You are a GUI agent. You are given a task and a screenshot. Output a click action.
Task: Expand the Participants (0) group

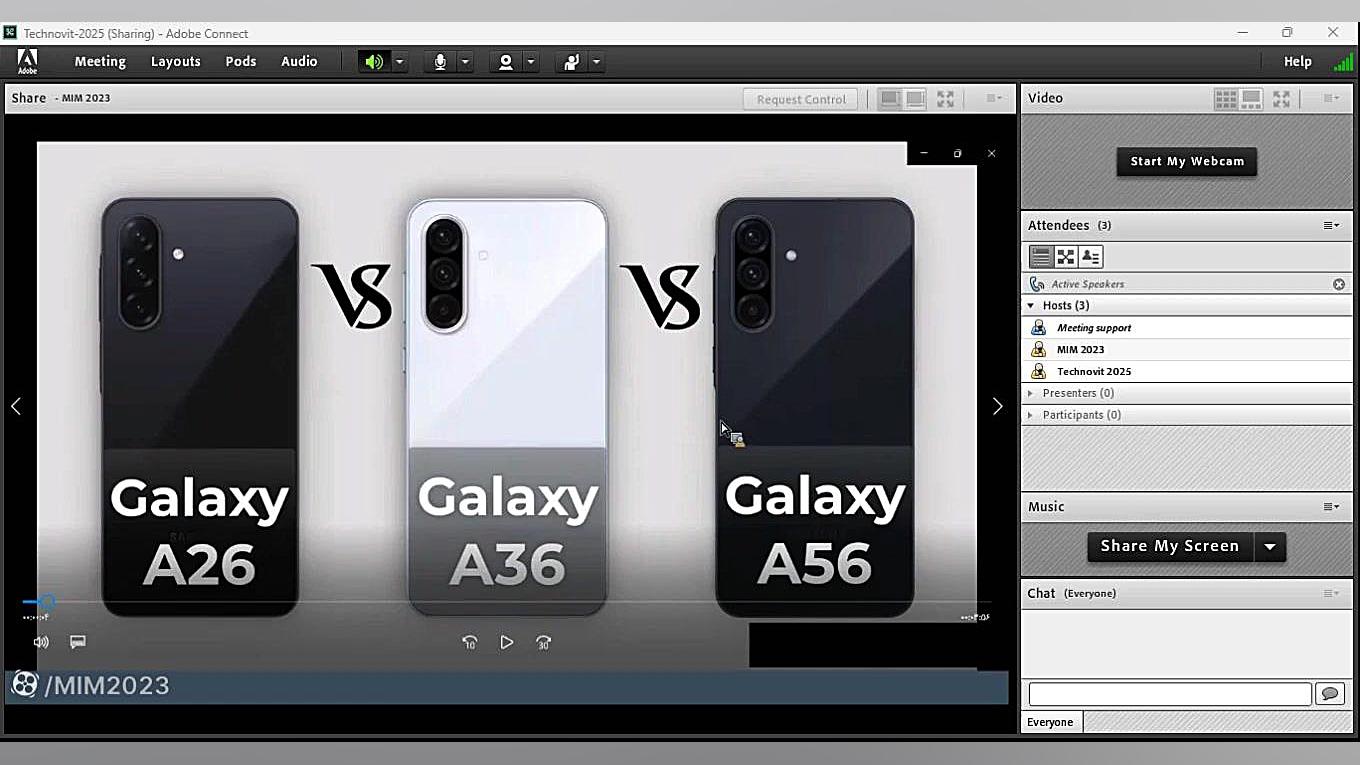tap(1031, 415)
